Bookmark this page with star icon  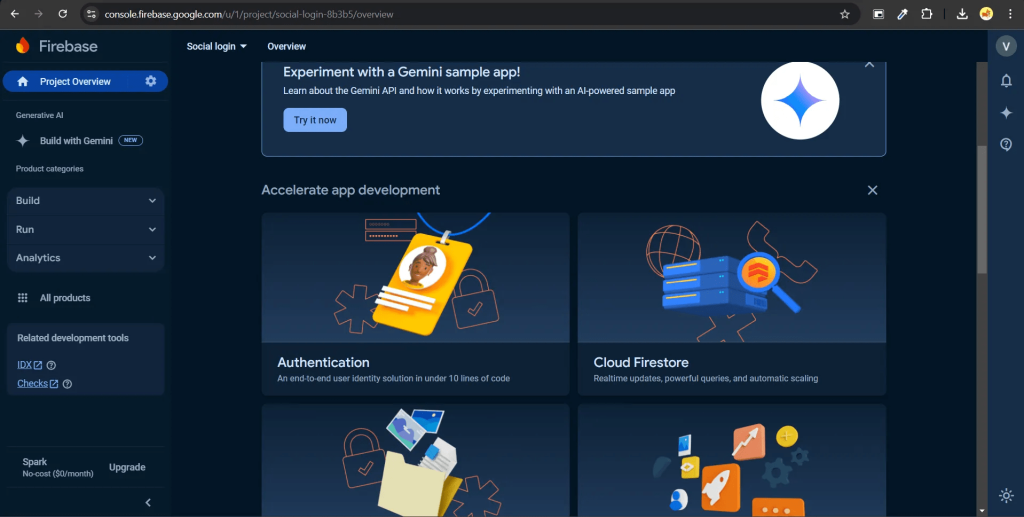click(x=844, y=14)
